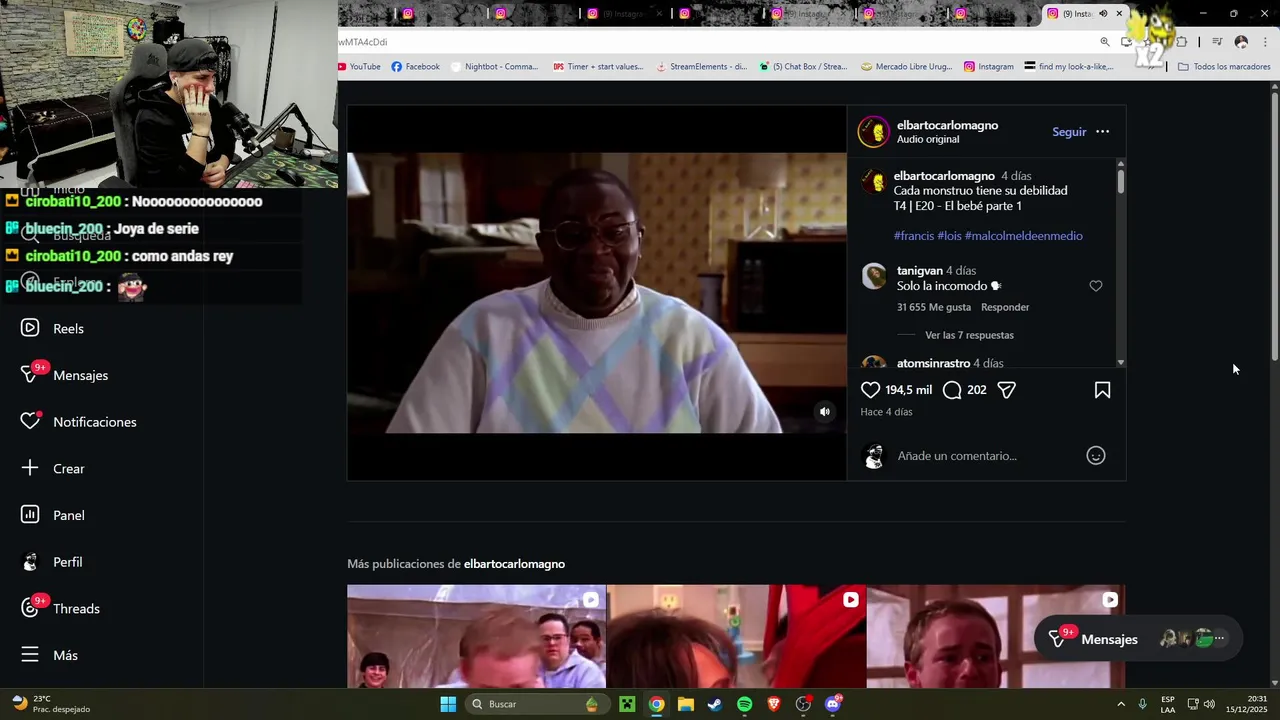Open the YouTube bookmark

[359, 67]
